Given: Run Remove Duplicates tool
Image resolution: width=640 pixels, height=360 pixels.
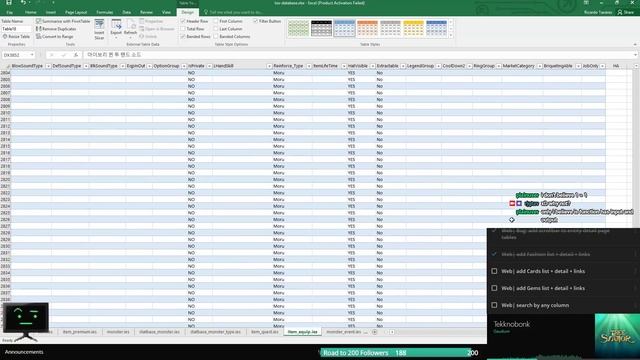Looking at the screenshot, I should click(56, 29).
